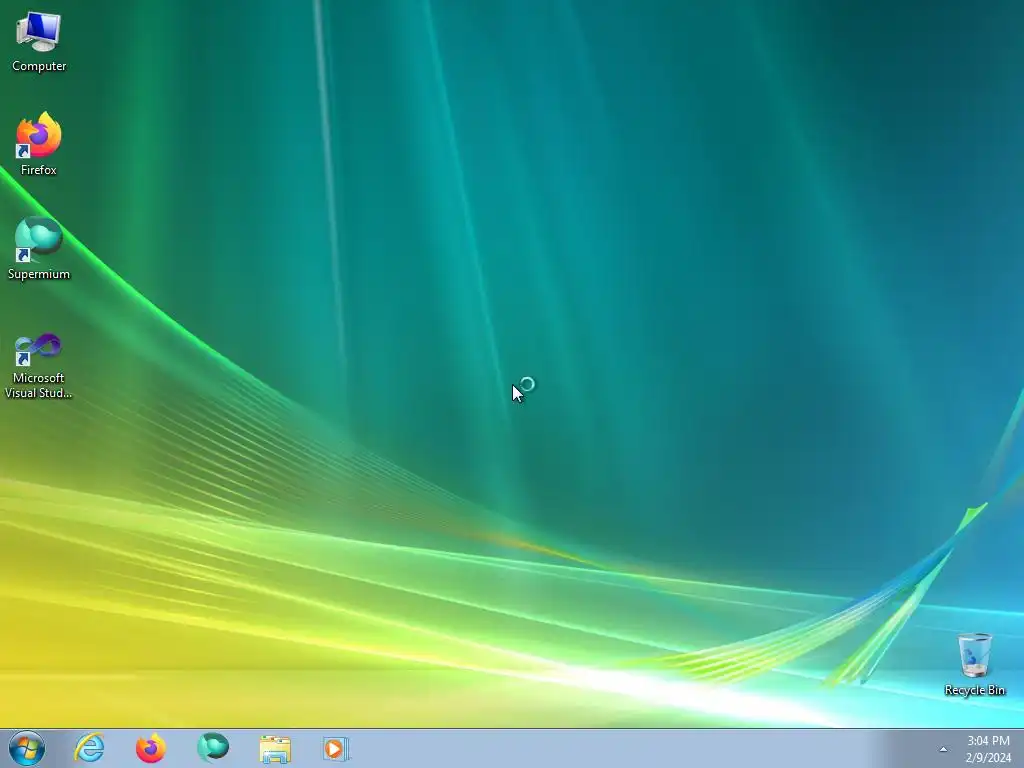Open Windows Media Player from the taskbar

[x=336, y=748]
